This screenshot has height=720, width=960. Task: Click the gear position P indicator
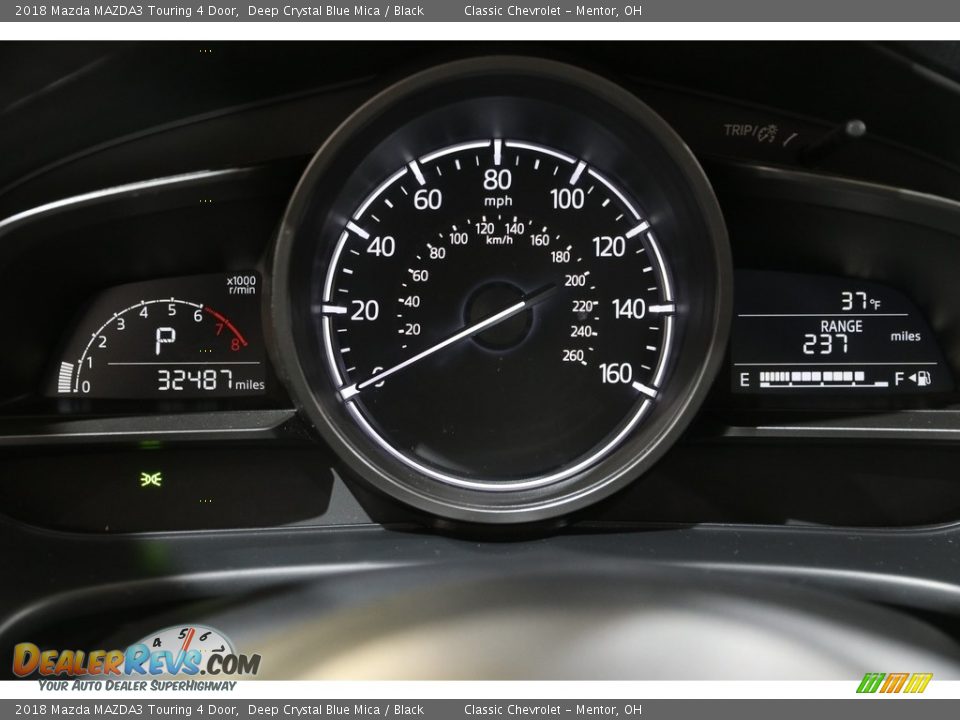pos(165,340)
